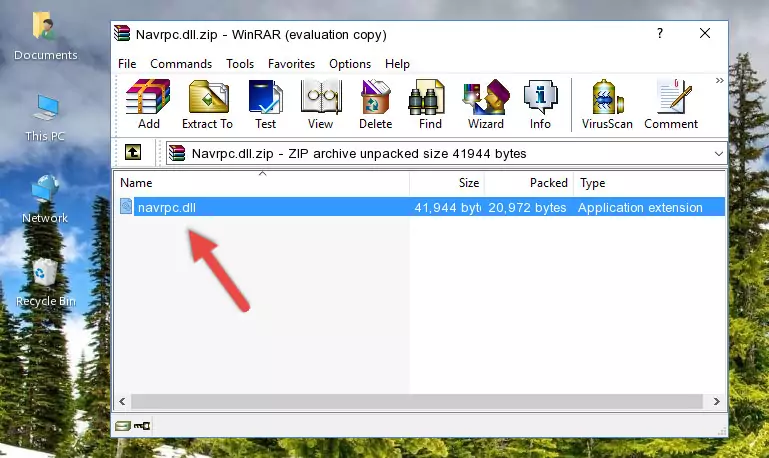Screen dimensions: 769x458
Task: Open the File menu
Action: click(x=127, y=64)
